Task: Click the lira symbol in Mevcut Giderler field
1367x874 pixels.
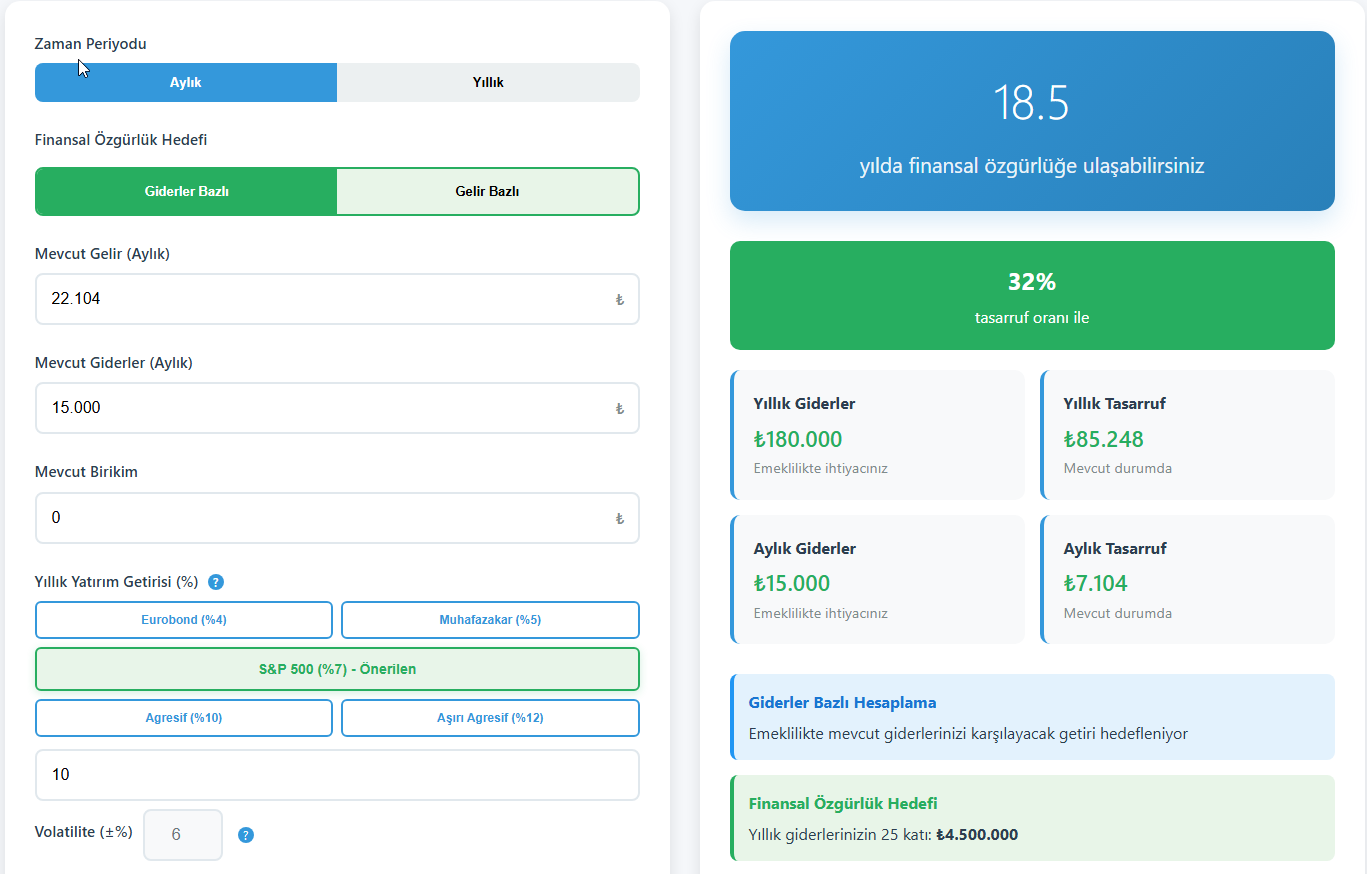Action: point(619,408)
